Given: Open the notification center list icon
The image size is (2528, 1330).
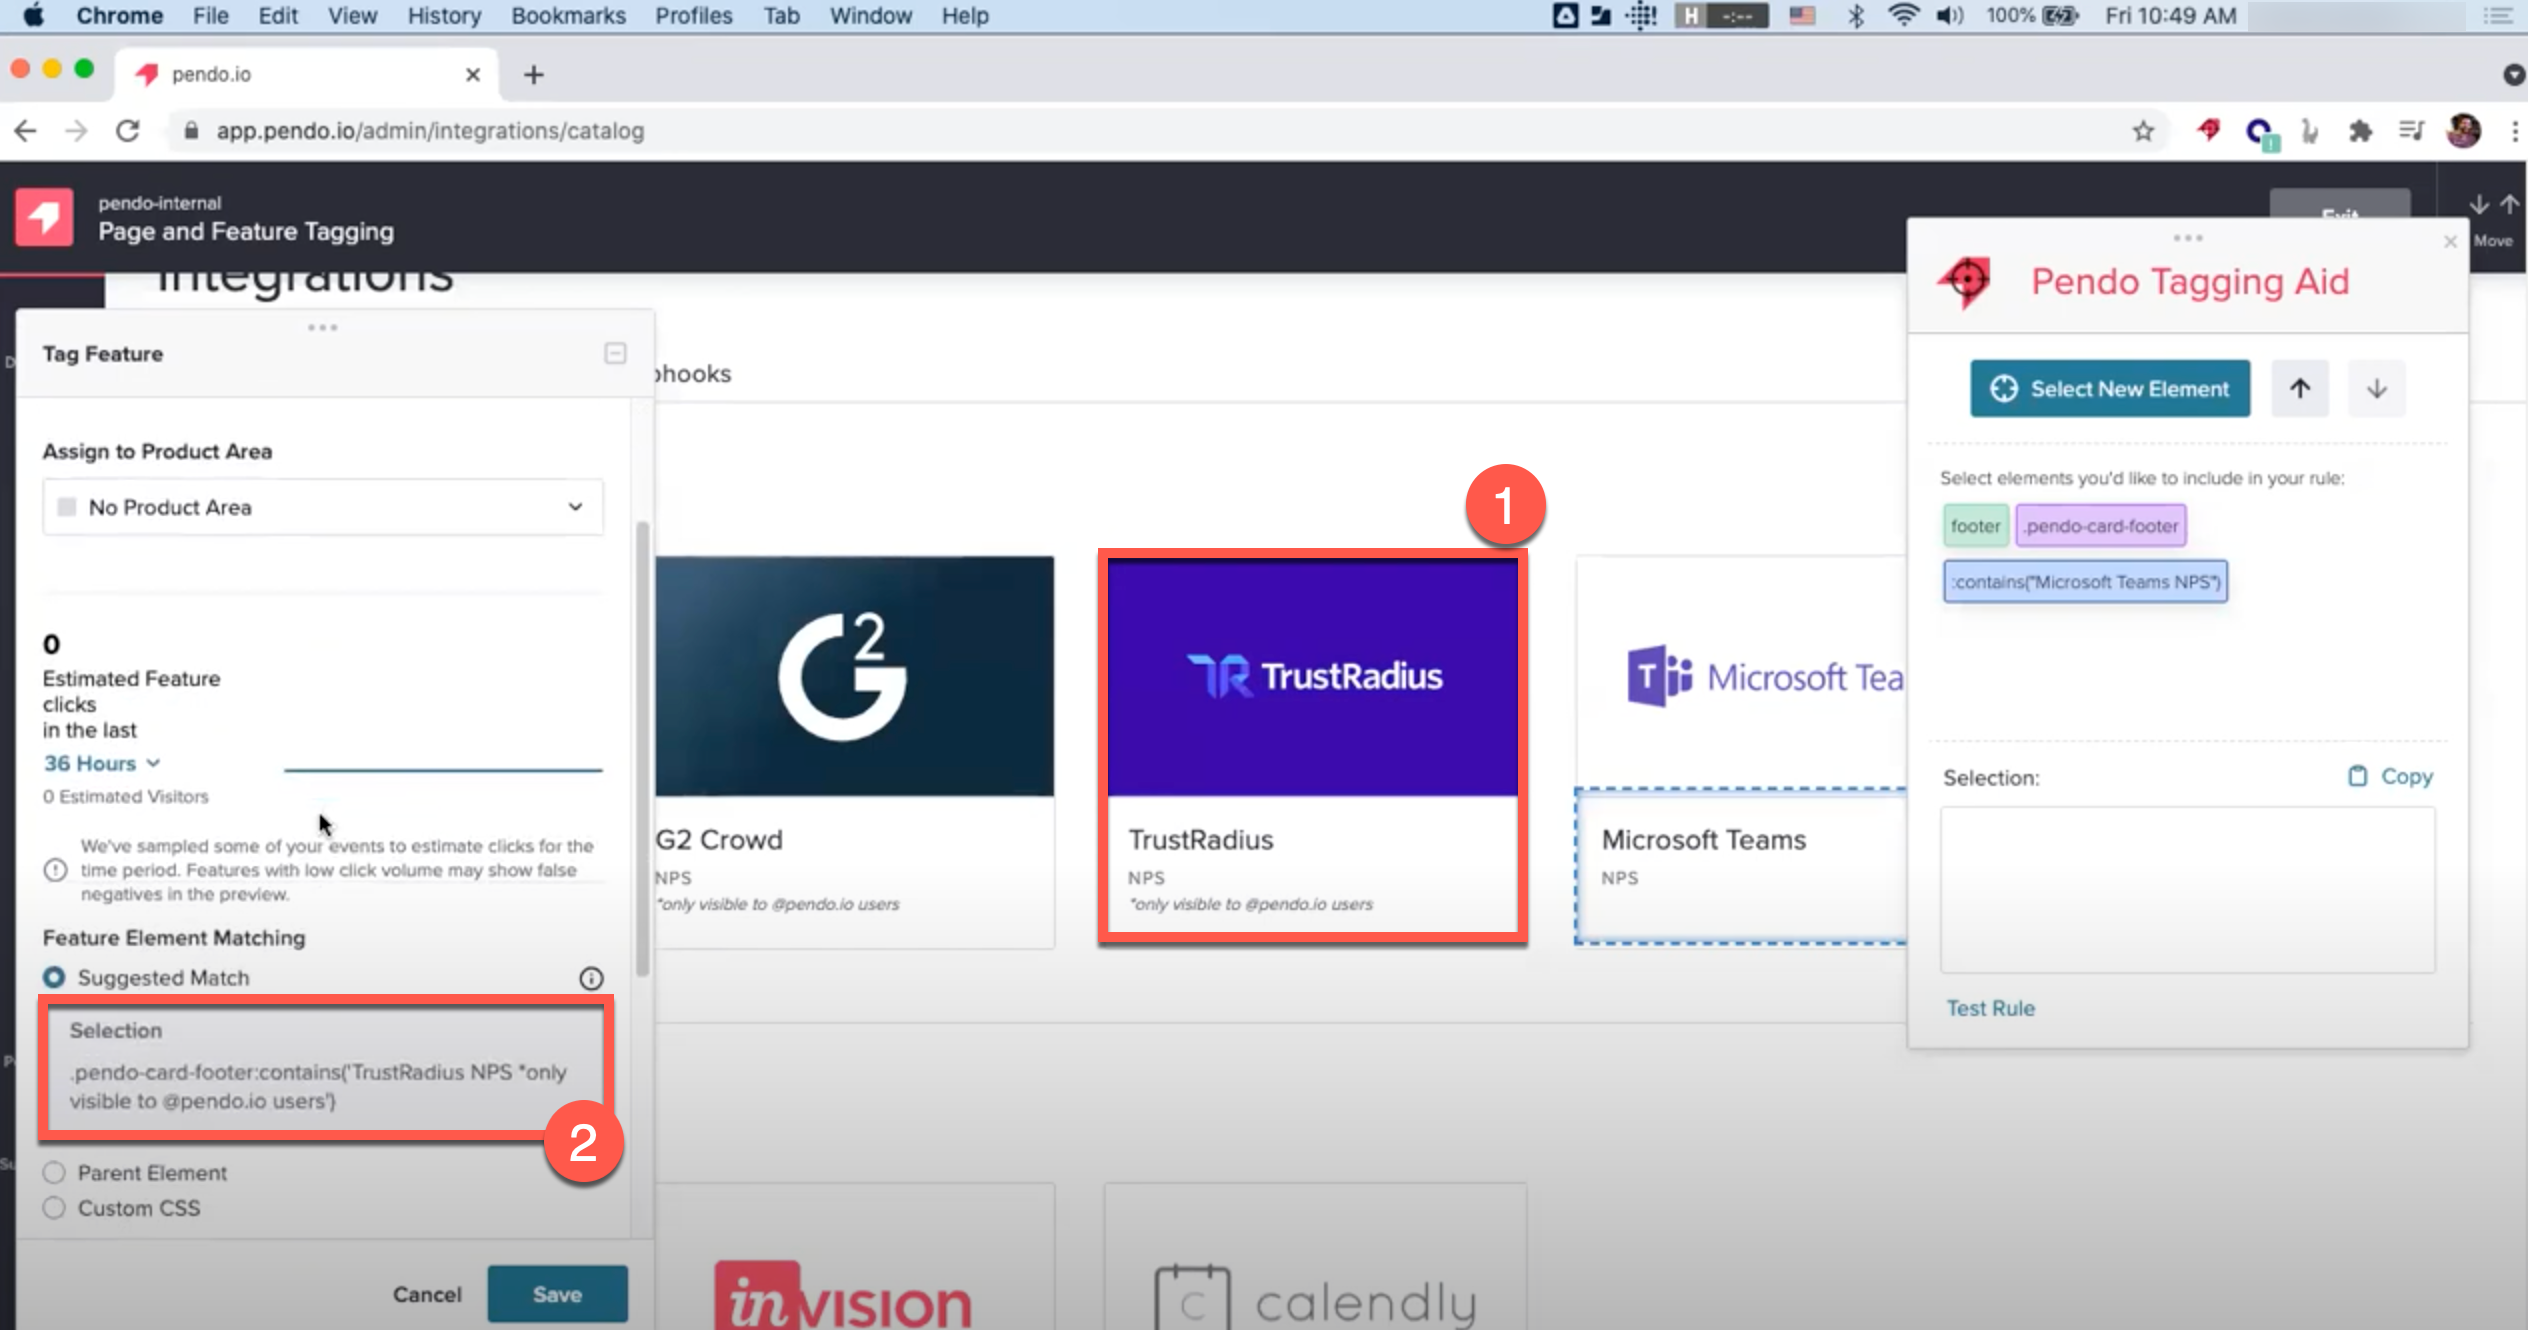Looking at the screenshot, I should tap(2498, 15).
